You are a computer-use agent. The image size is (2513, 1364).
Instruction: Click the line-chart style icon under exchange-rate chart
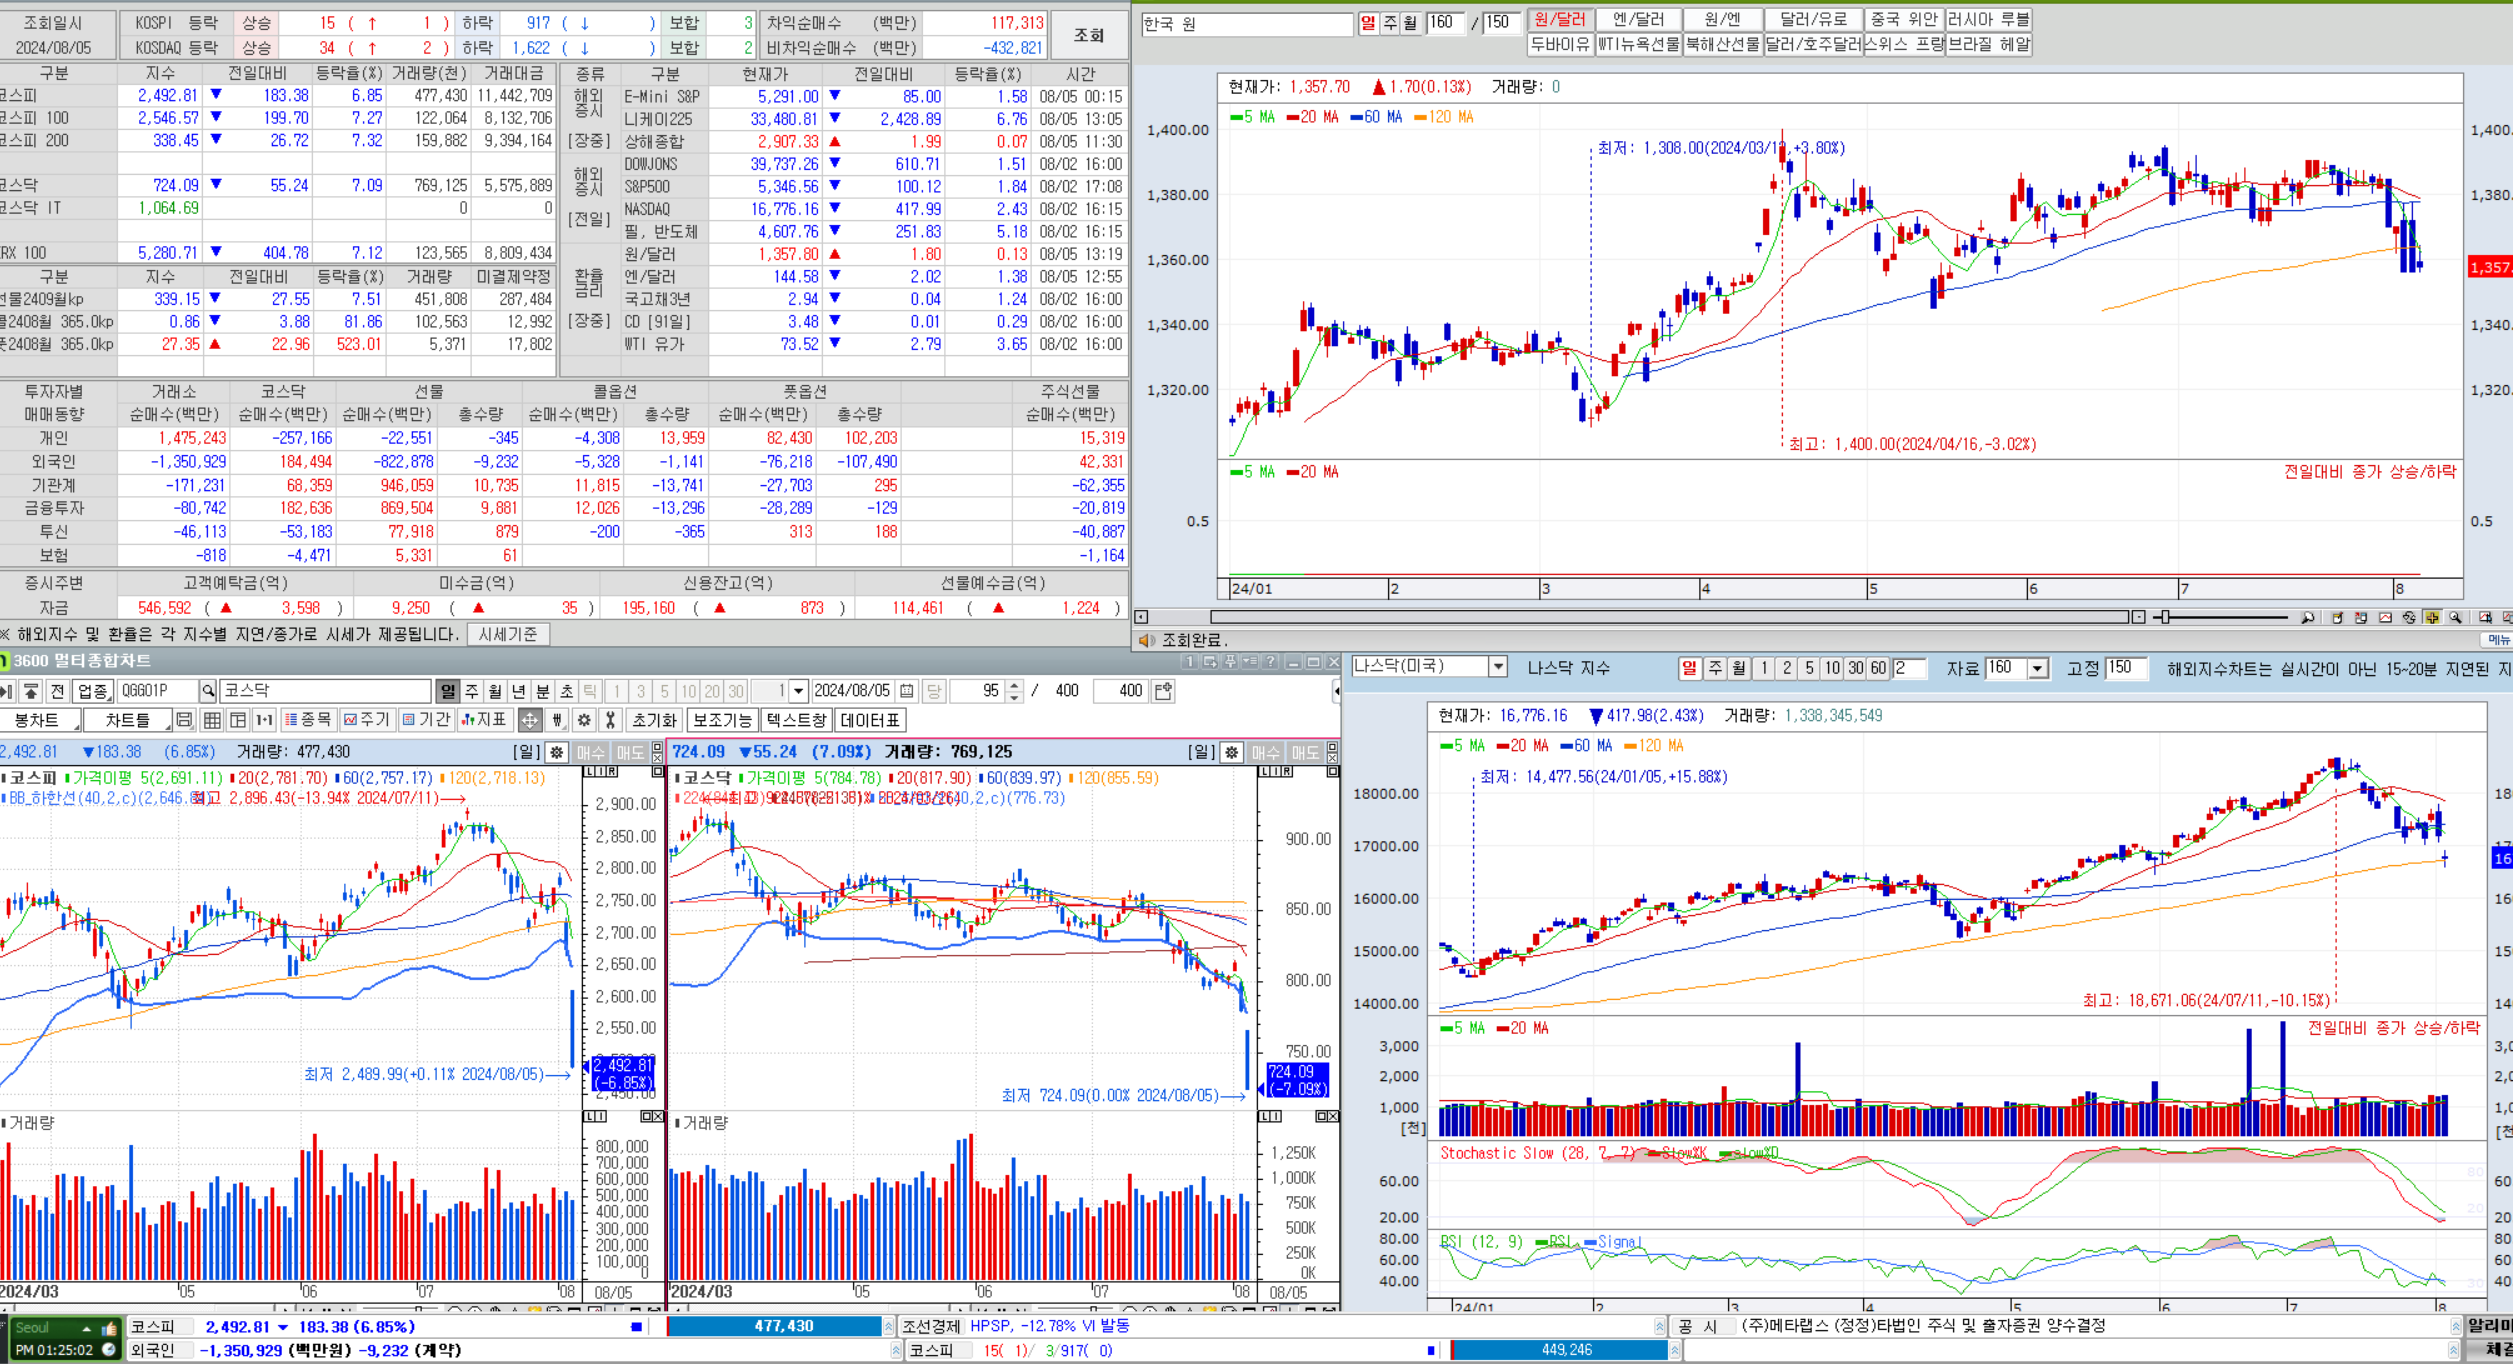coord(2385,617)
